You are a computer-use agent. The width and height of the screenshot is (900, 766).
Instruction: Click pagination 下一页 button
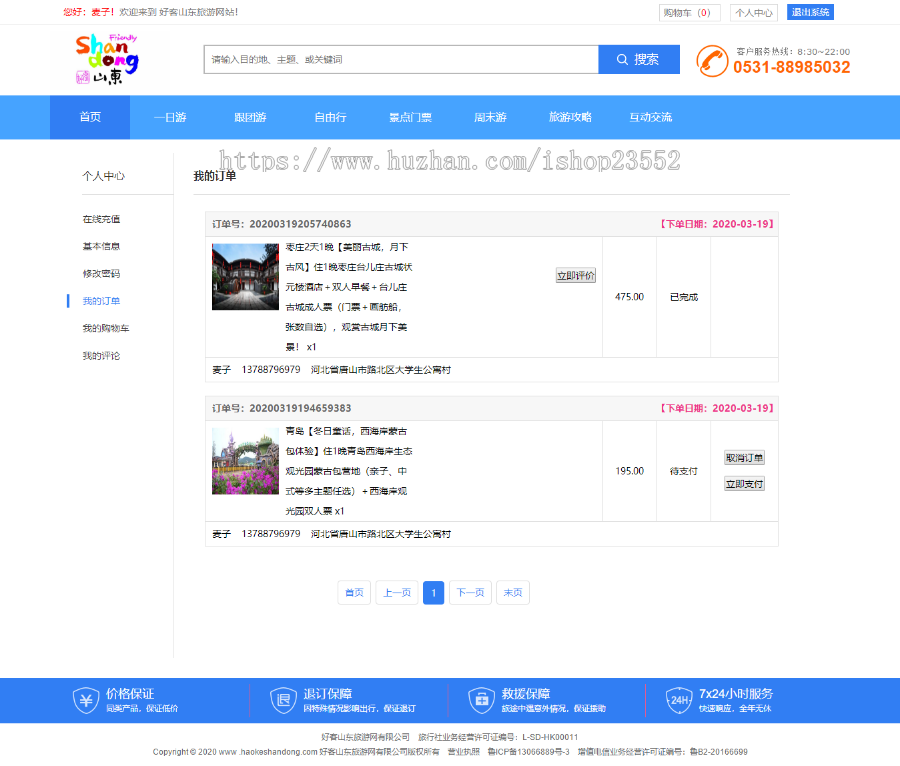[470, 593]
